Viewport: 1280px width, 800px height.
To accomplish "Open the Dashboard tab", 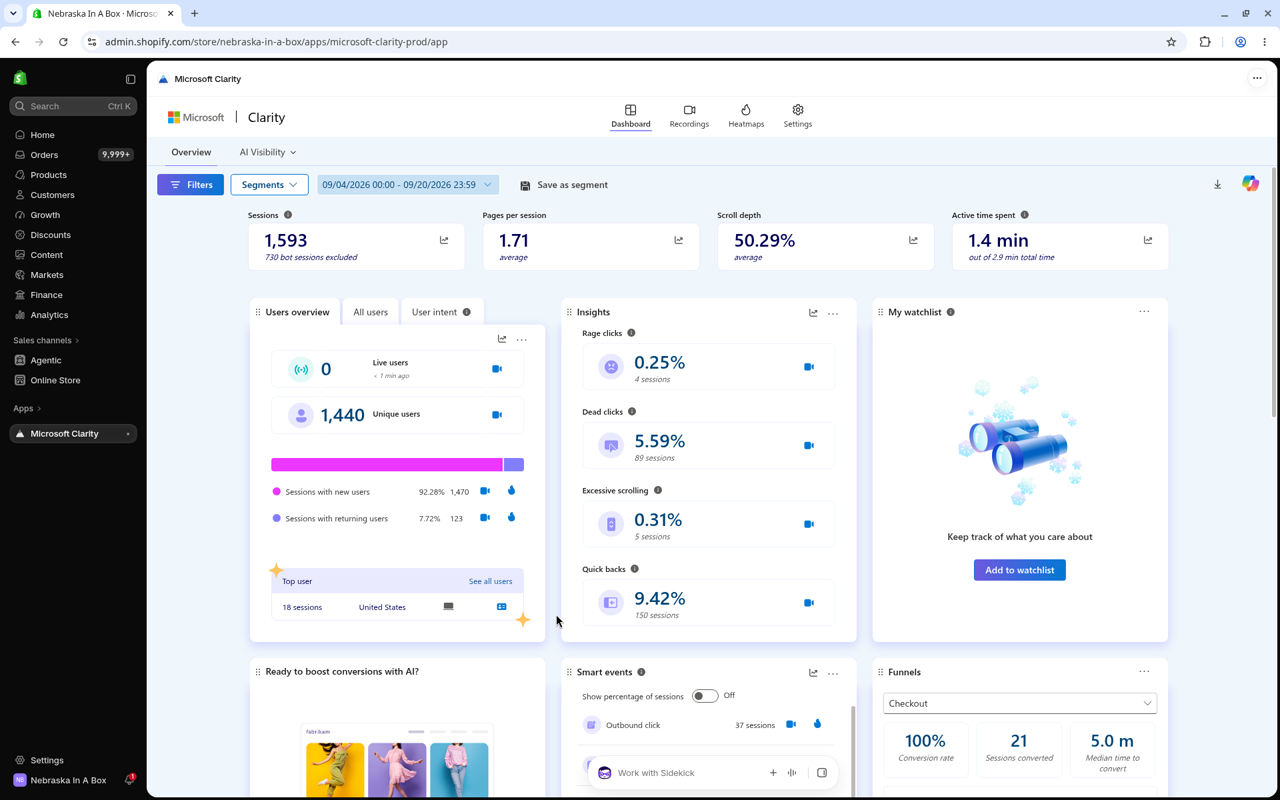I will point(631,116).
